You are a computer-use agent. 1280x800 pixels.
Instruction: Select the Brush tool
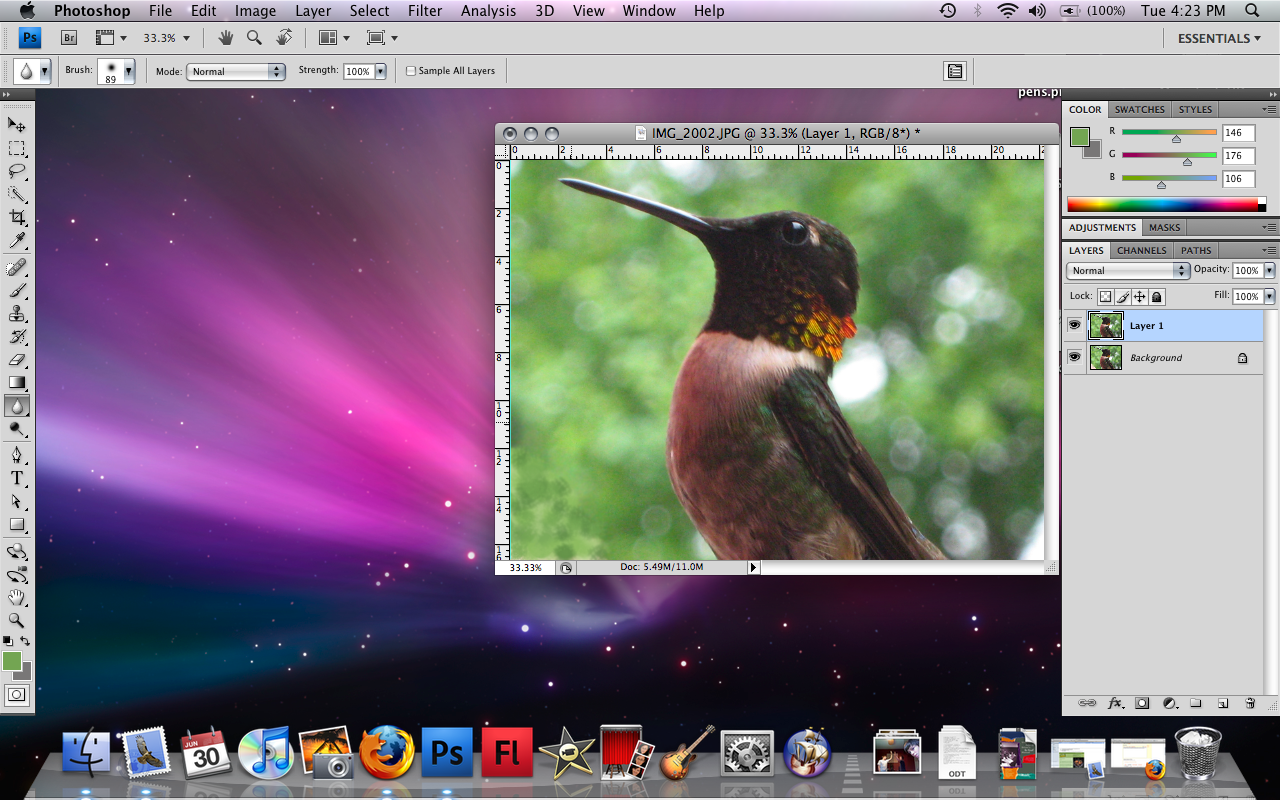point(17,290)
